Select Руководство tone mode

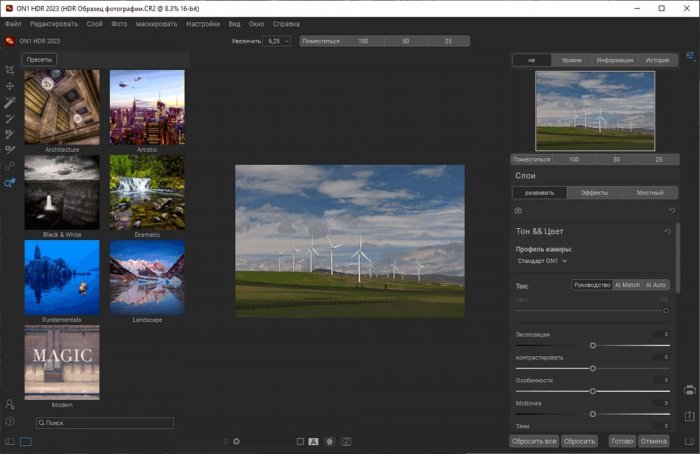click(x=592, y=285)
